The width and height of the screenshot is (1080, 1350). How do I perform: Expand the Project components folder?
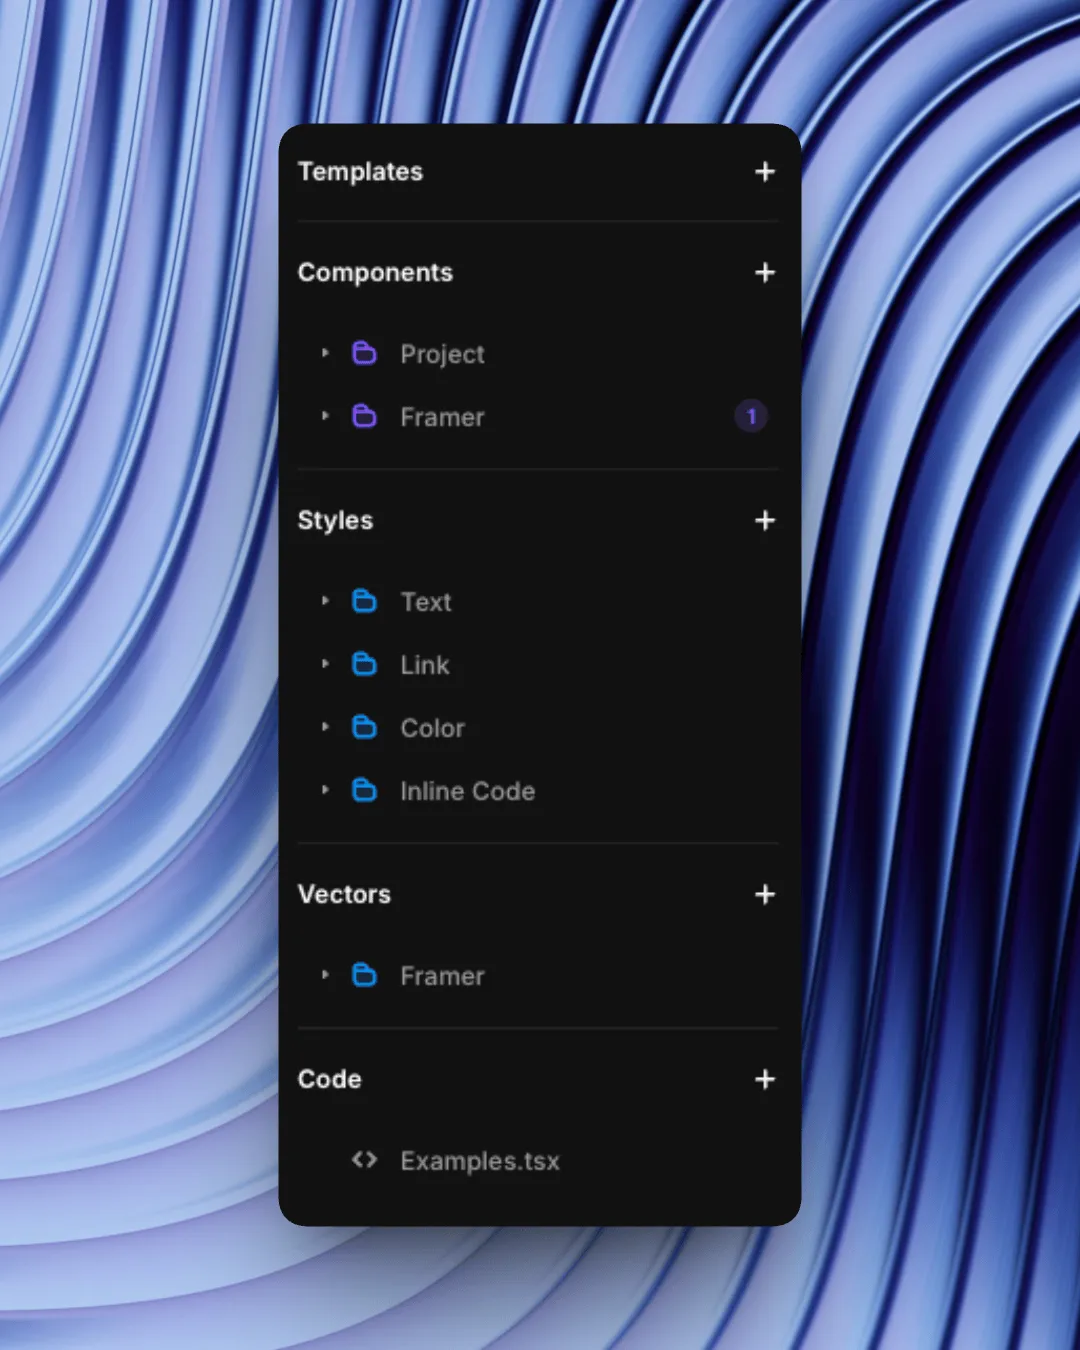tap(325, 353)
